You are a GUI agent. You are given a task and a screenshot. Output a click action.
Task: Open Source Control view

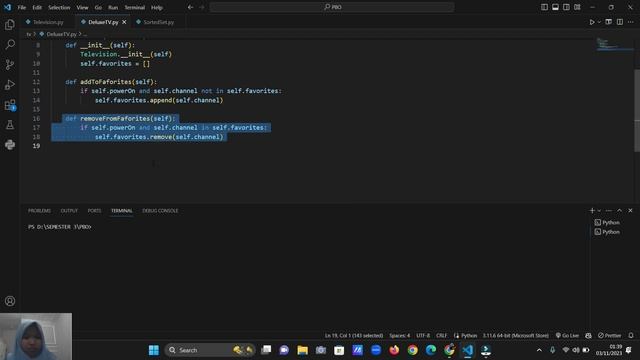(x=10, y=64)
